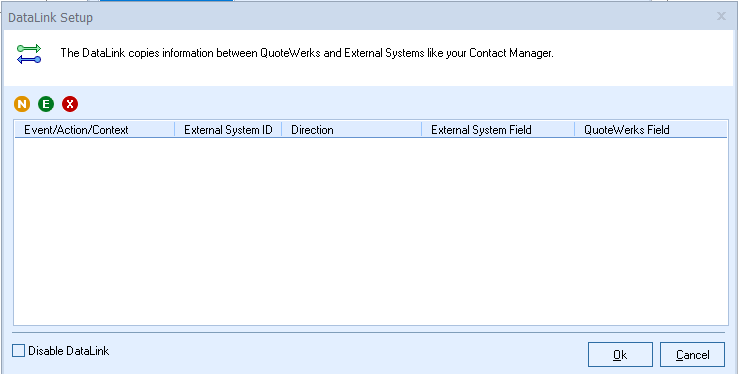Dismiss the dialog with the Cancel button
738x374 pixels.
692,355
